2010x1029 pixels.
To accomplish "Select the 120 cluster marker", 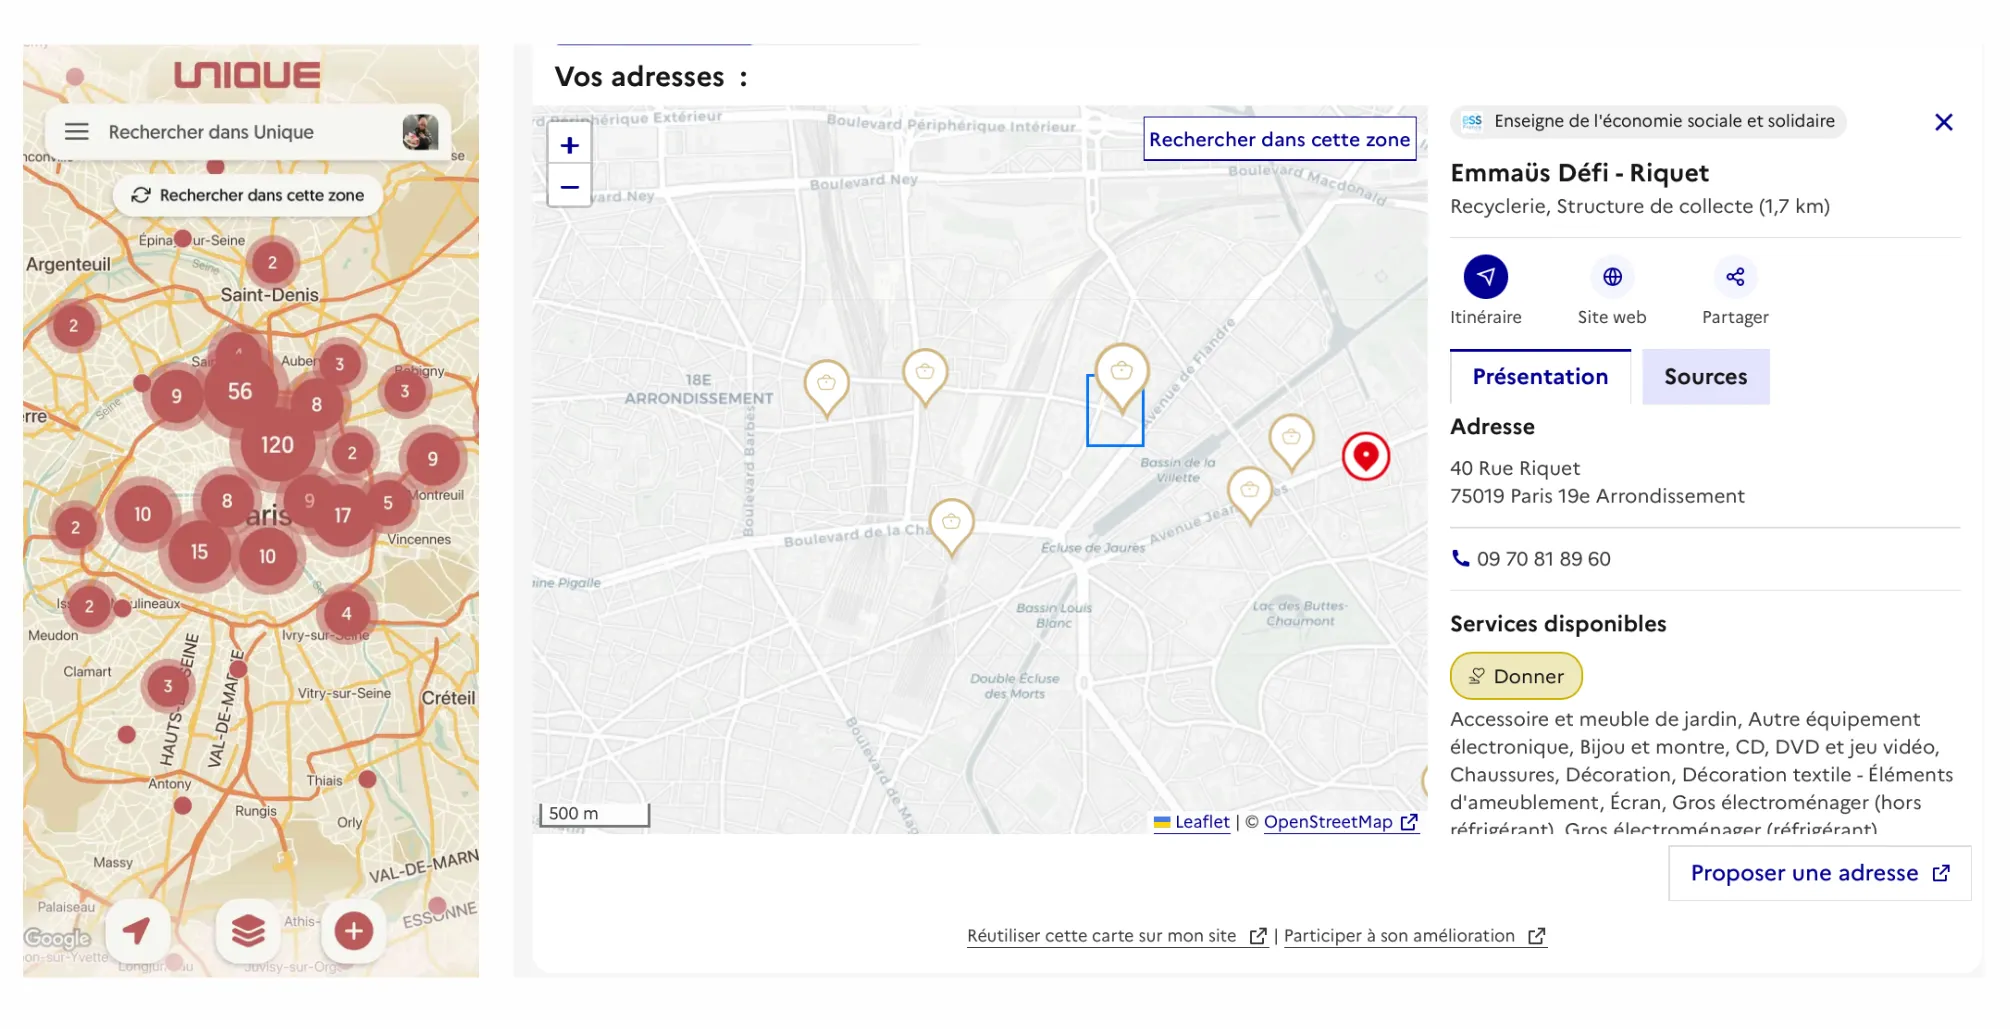I will [277, 445].
